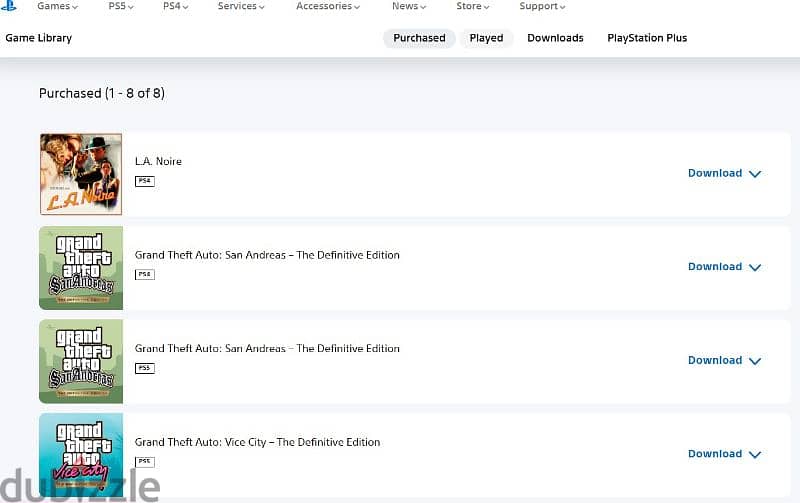Expand Download options for L.A. Noire

(x=724, y=173)
